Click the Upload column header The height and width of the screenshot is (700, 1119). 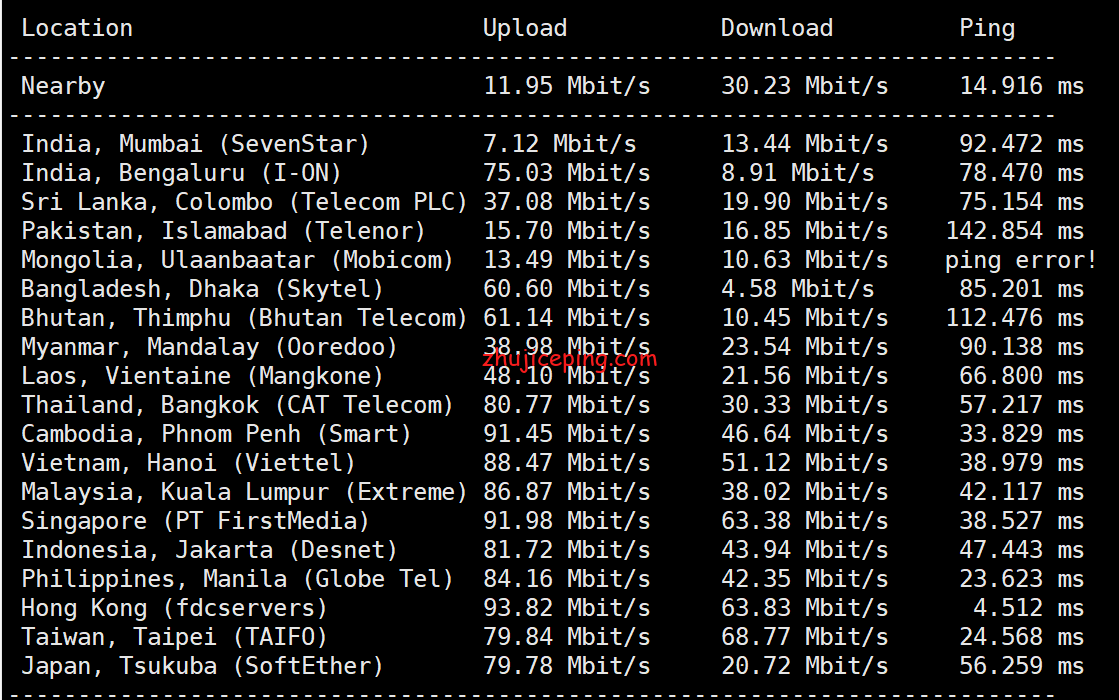coord(525,28)
